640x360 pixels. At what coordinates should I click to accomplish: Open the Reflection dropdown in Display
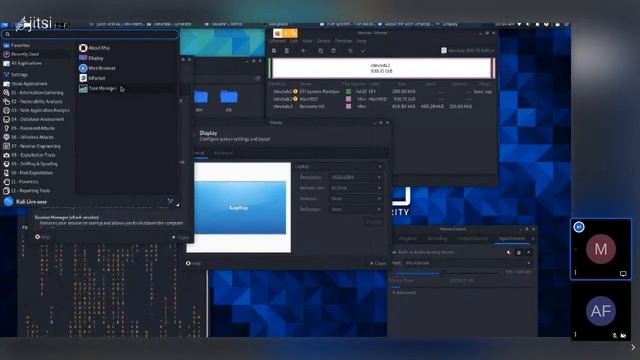point(356,209)
